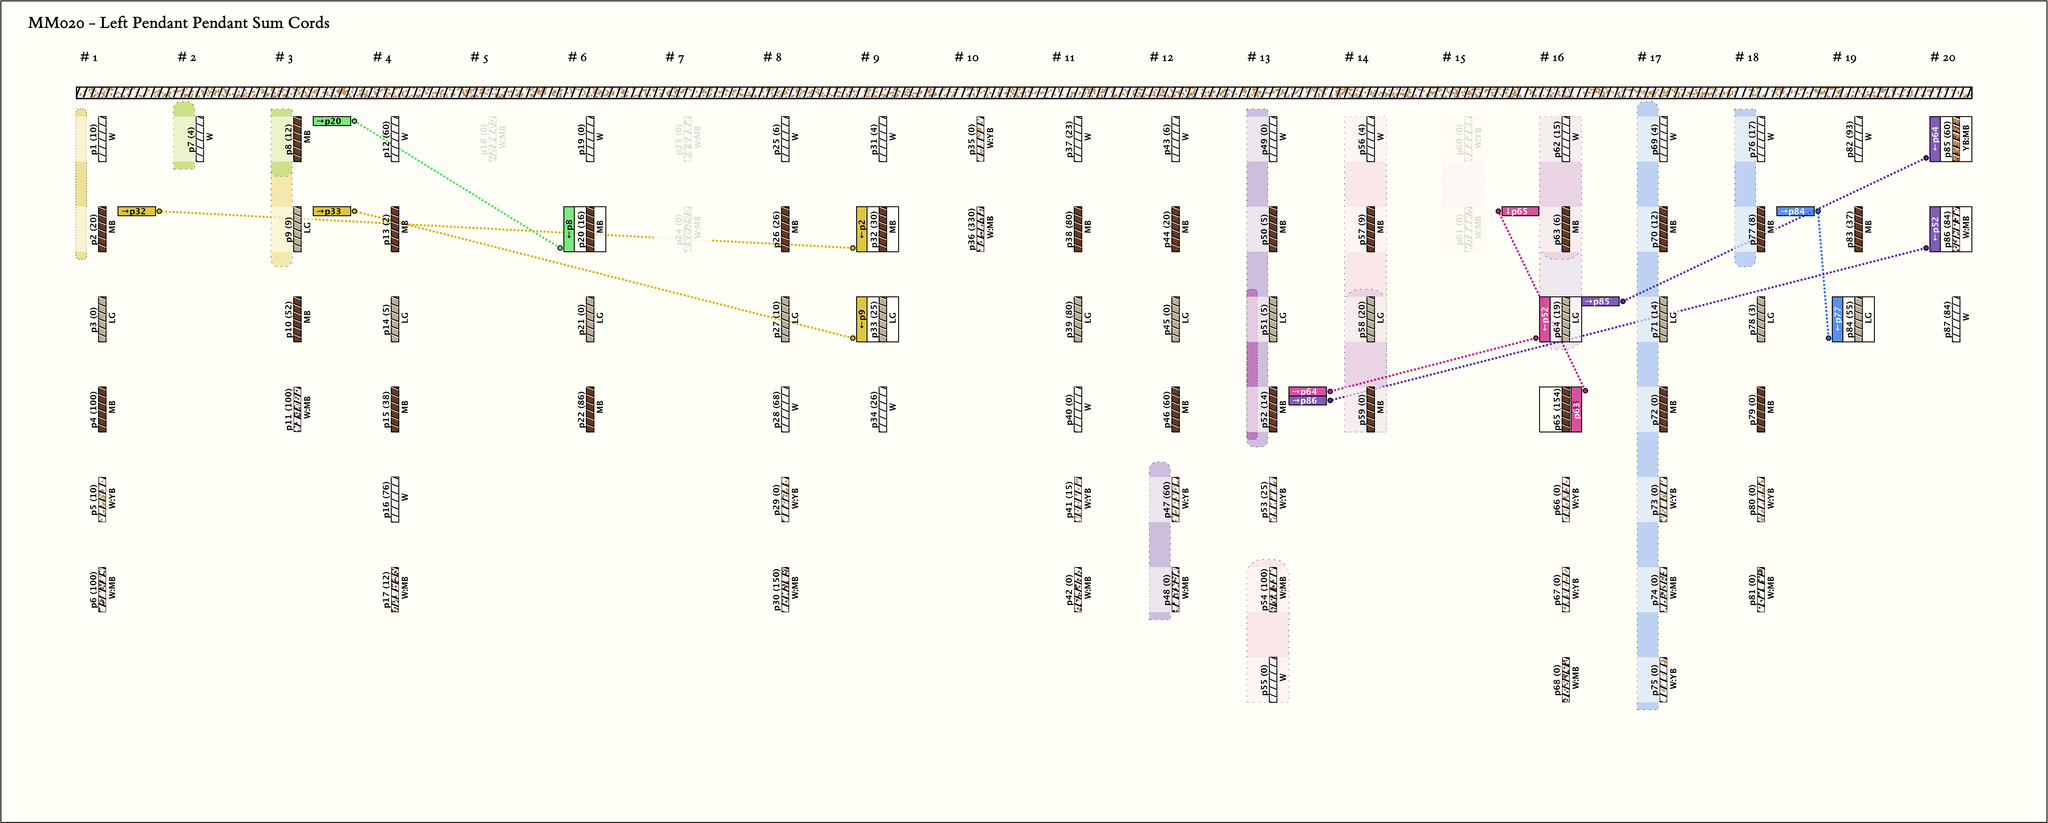
Task: Click the p82 (93) white cord icon
Action: coord(1858,139)
